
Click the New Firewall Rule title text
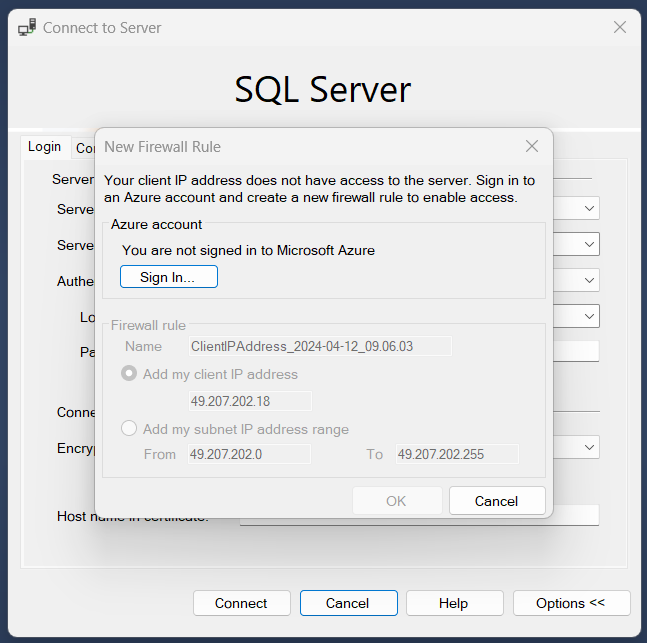tap(162, 147)
